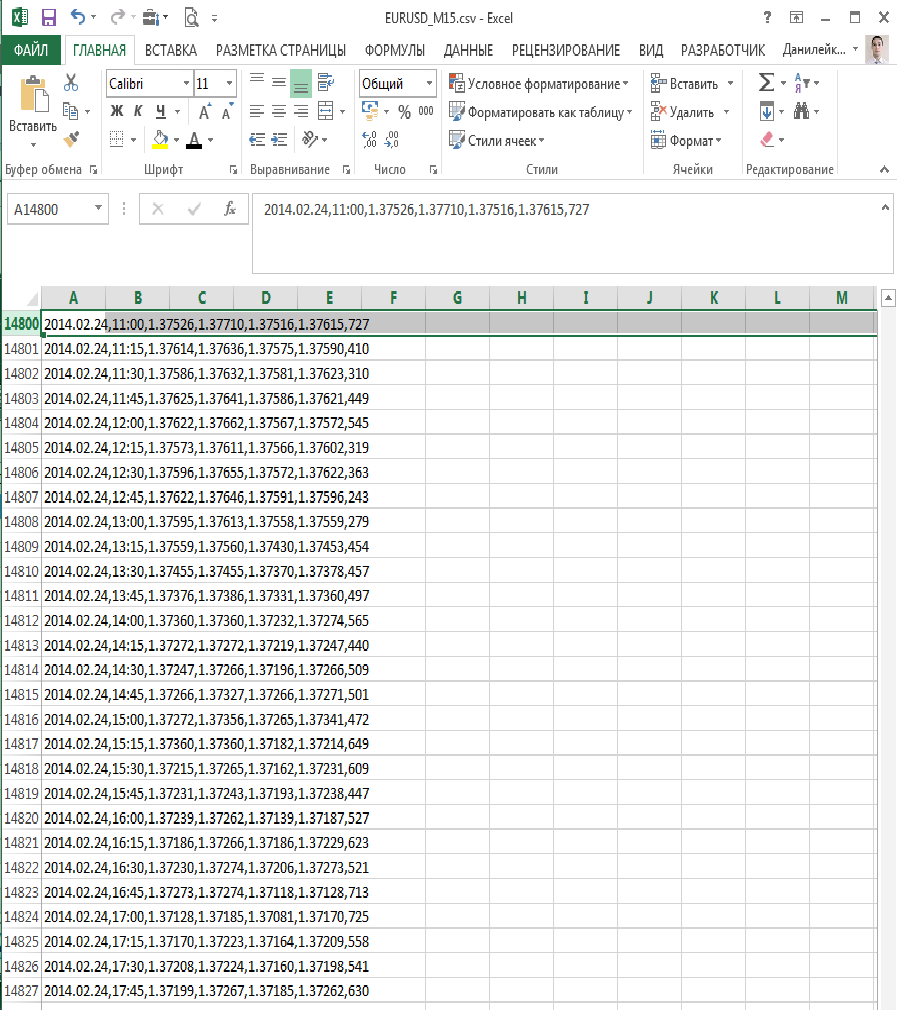Increase decimal places icon
This screenshot has width=897, height=1010.
pos(370,139)
